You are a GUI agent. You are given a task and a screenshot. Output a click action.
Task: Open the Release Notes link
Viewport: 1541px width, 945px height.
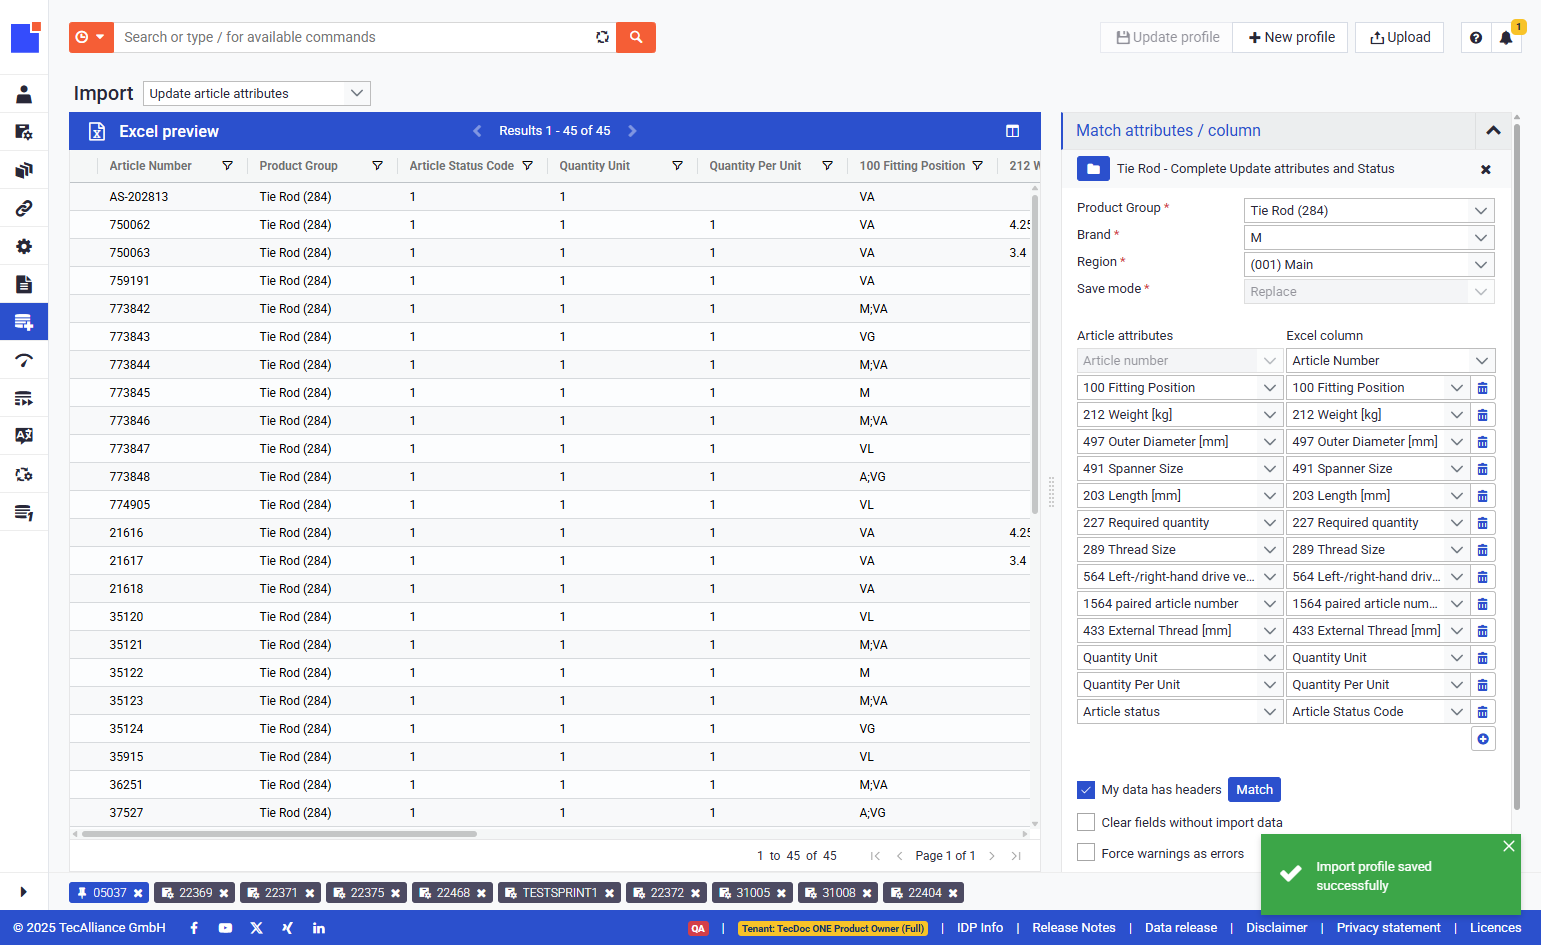tap(1074, 928)
